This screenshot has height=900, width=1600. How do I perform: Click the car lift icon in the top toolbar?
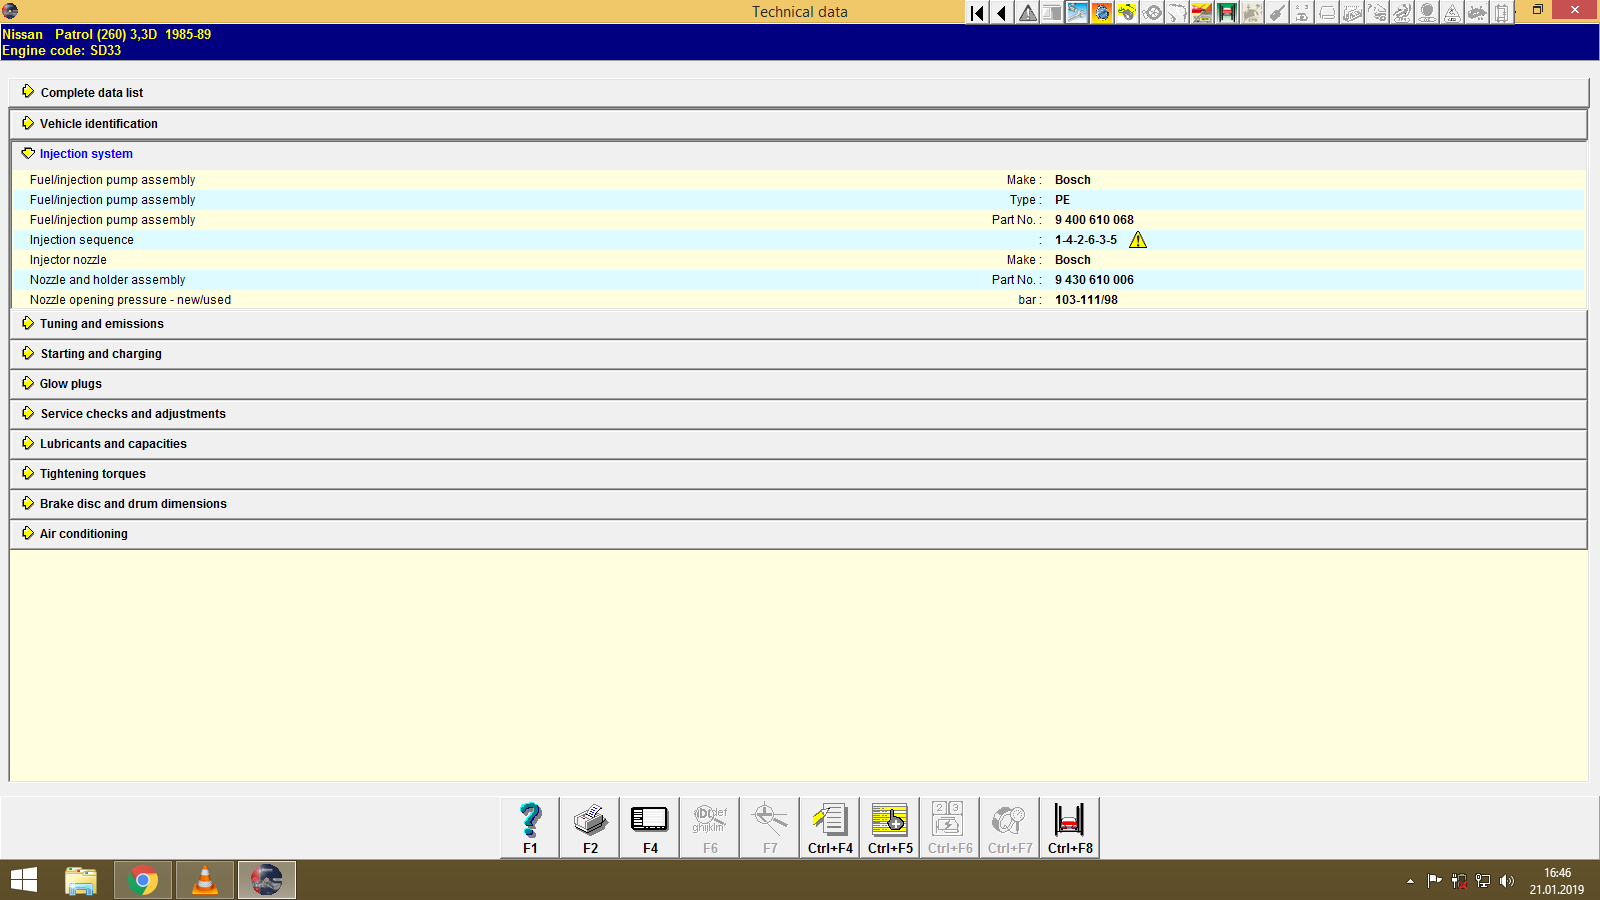[x=1227, y=12]
